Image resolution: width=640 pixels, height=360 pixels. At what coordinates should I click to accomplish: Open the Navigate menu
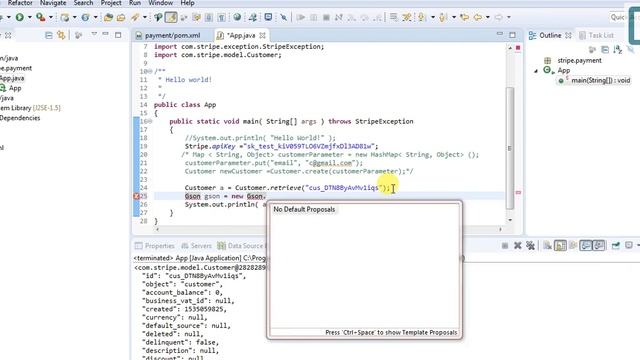(x=53, y=3)
